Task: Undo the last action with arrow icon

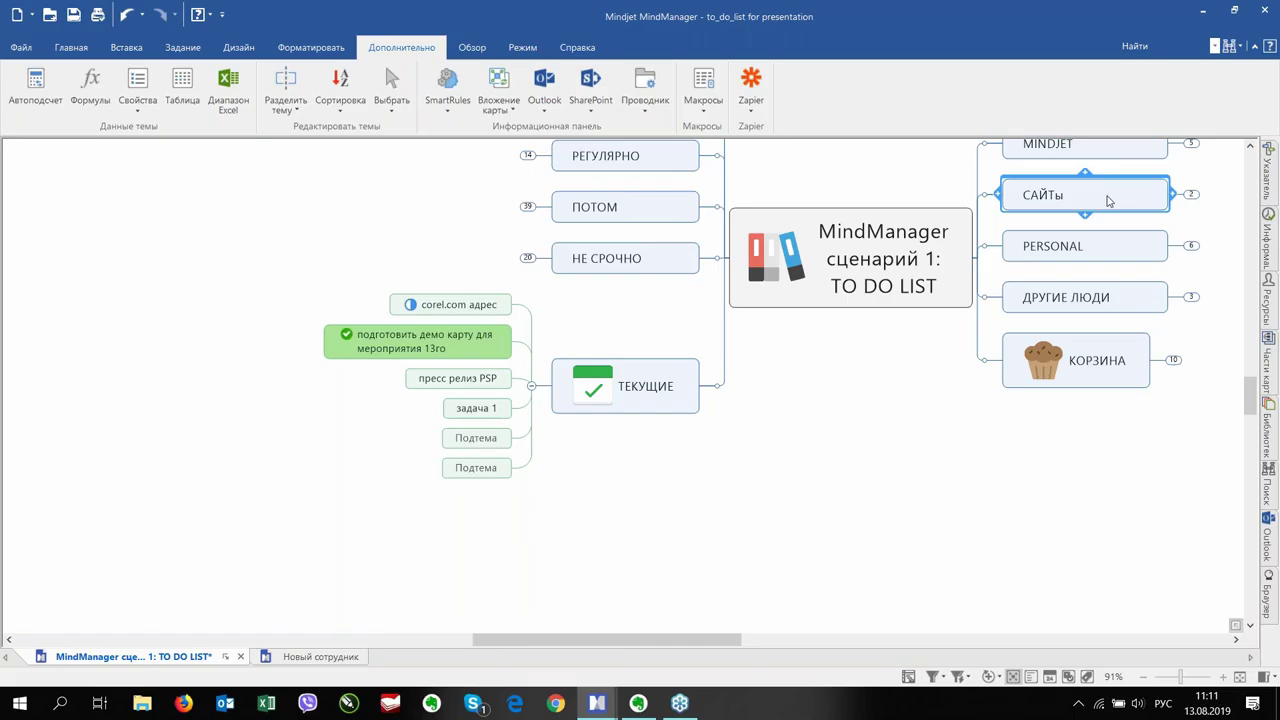Action: [126, 15]
